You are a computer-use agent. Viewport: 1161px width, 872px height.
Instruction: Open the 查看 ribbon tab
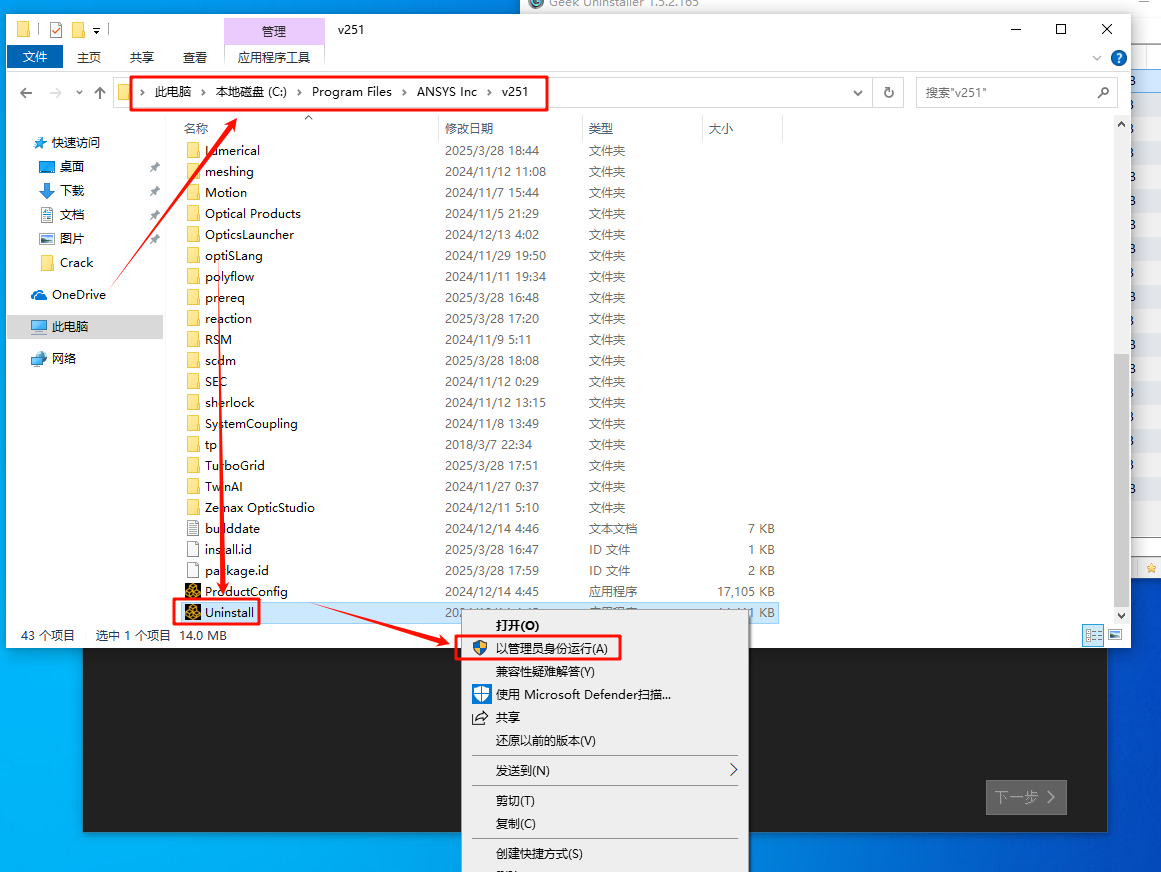tap(195, 58)
